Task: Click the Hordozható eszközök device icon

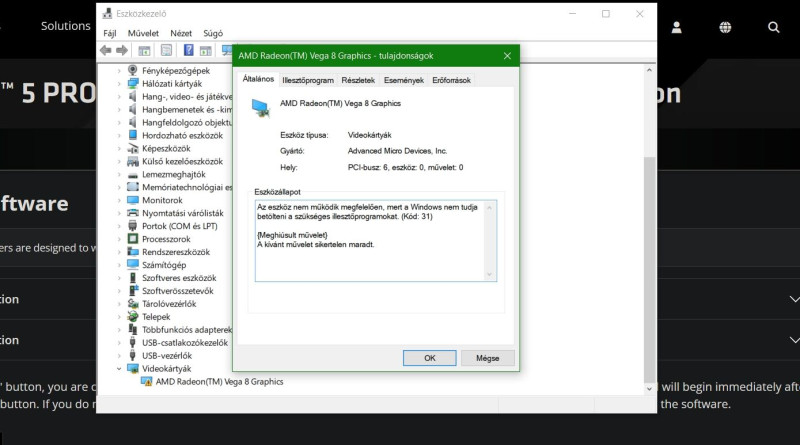Action: (x=133, y=135)
